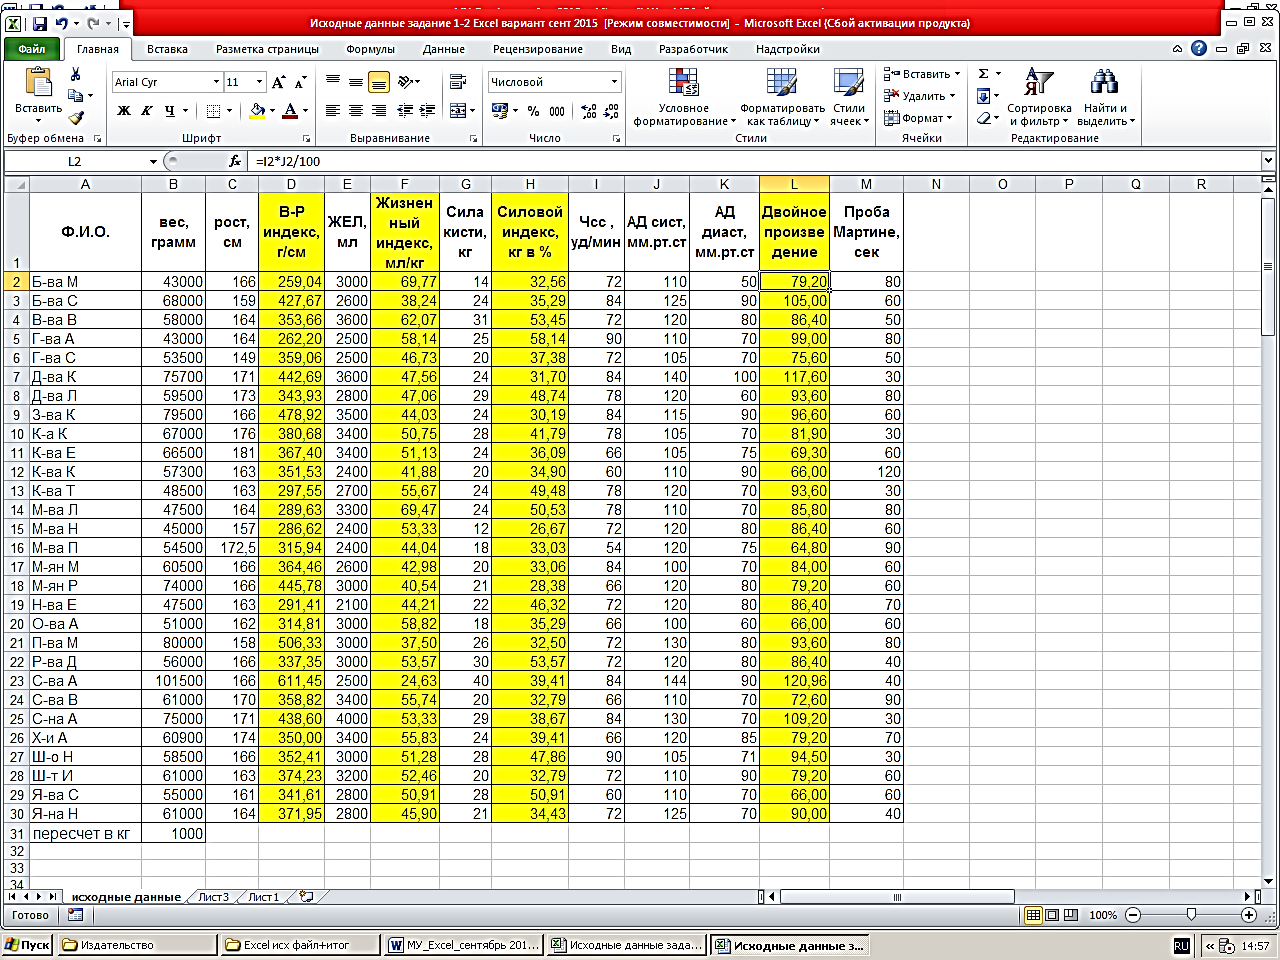Open Сортировка и фильтр dropdown

click(x=1039, y=98)
